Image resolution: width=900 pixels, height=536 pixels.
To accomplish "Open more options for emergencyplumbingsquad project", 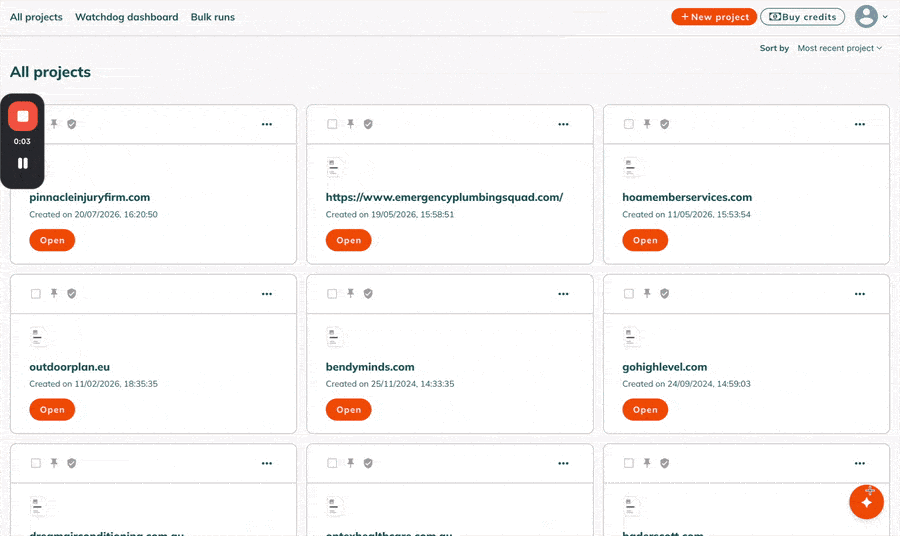I will [563, 124].
